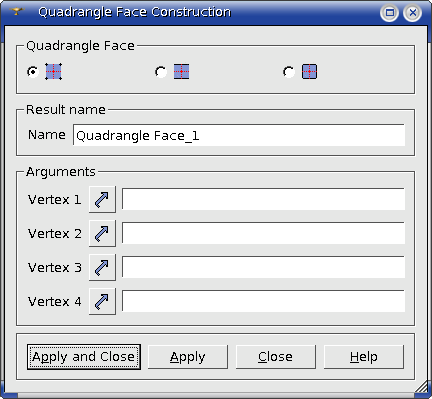Click the Apply button
The width and height of the screenshot is (432, 399).
tap(188, 357)
